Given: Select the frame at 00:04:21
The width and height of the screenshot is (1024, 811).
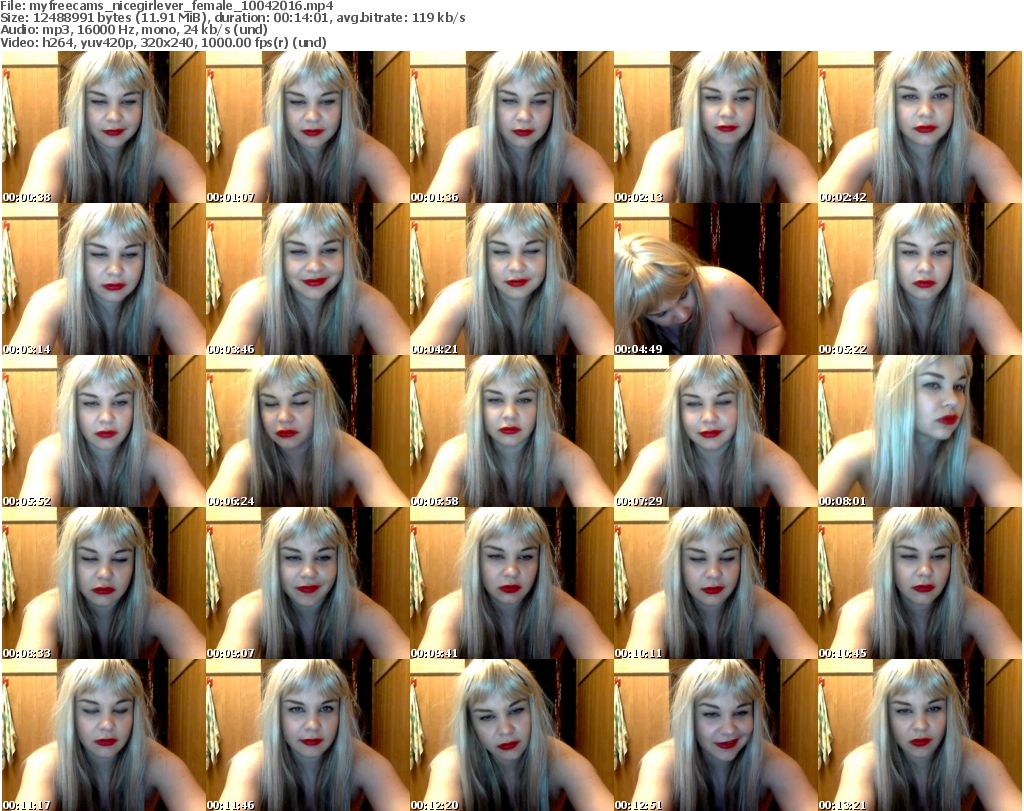Looking at the screenshot, I should 511,279.
